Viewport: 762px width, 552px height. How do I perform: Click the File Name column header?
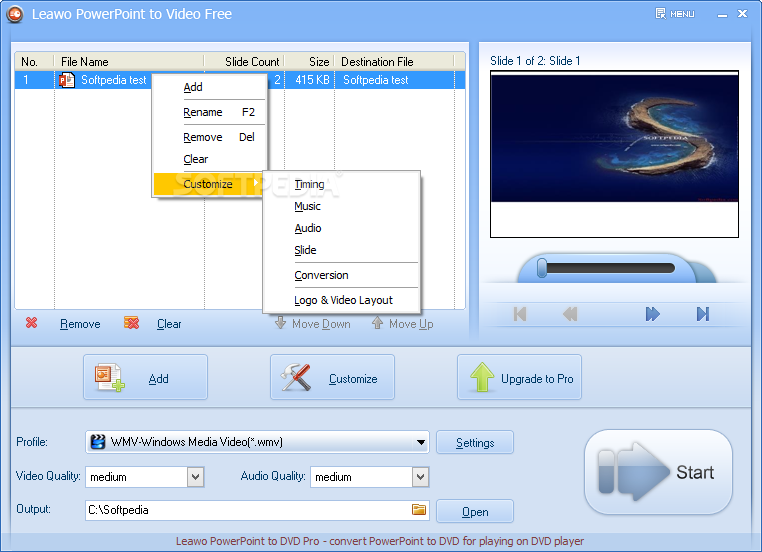[x=129, y=62]
